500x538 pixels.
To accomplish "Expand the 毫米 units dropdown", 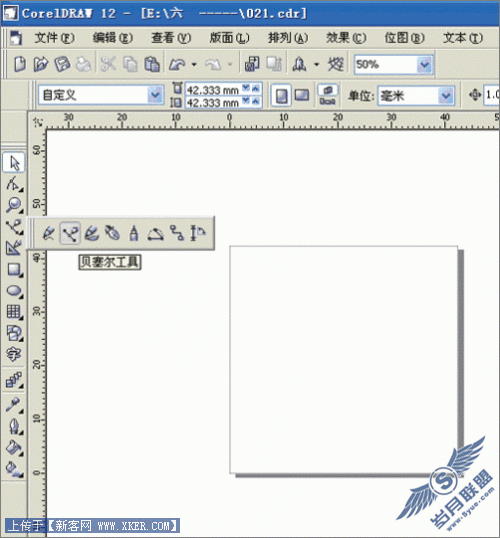I will 446,96.
